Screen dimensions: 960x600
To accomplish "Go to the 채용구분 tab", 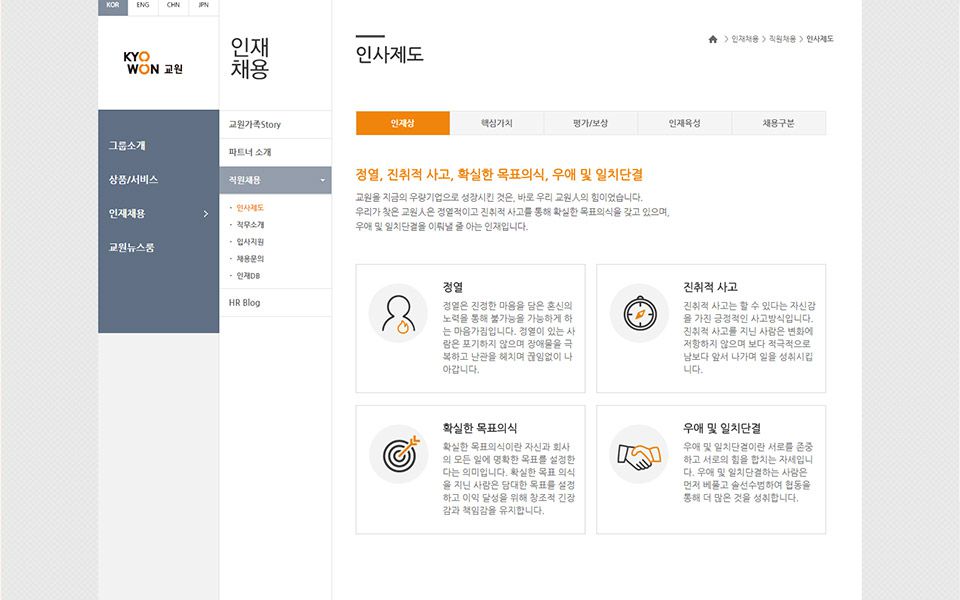I will [778, 123].
